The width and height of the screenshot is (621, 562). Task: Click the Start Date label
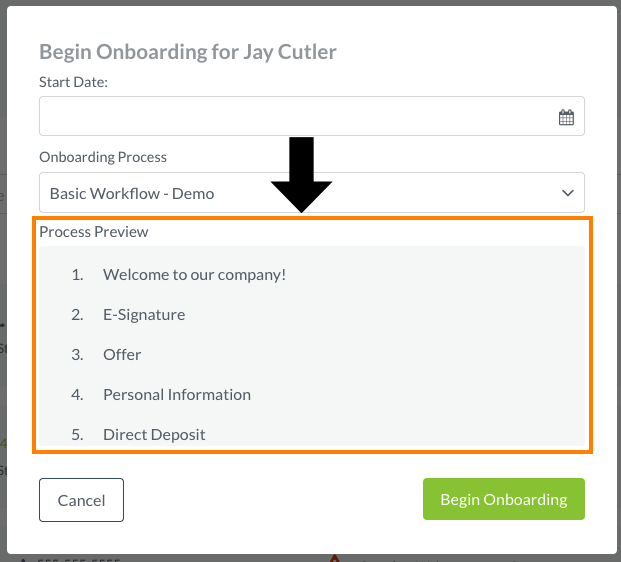point(73,82)
